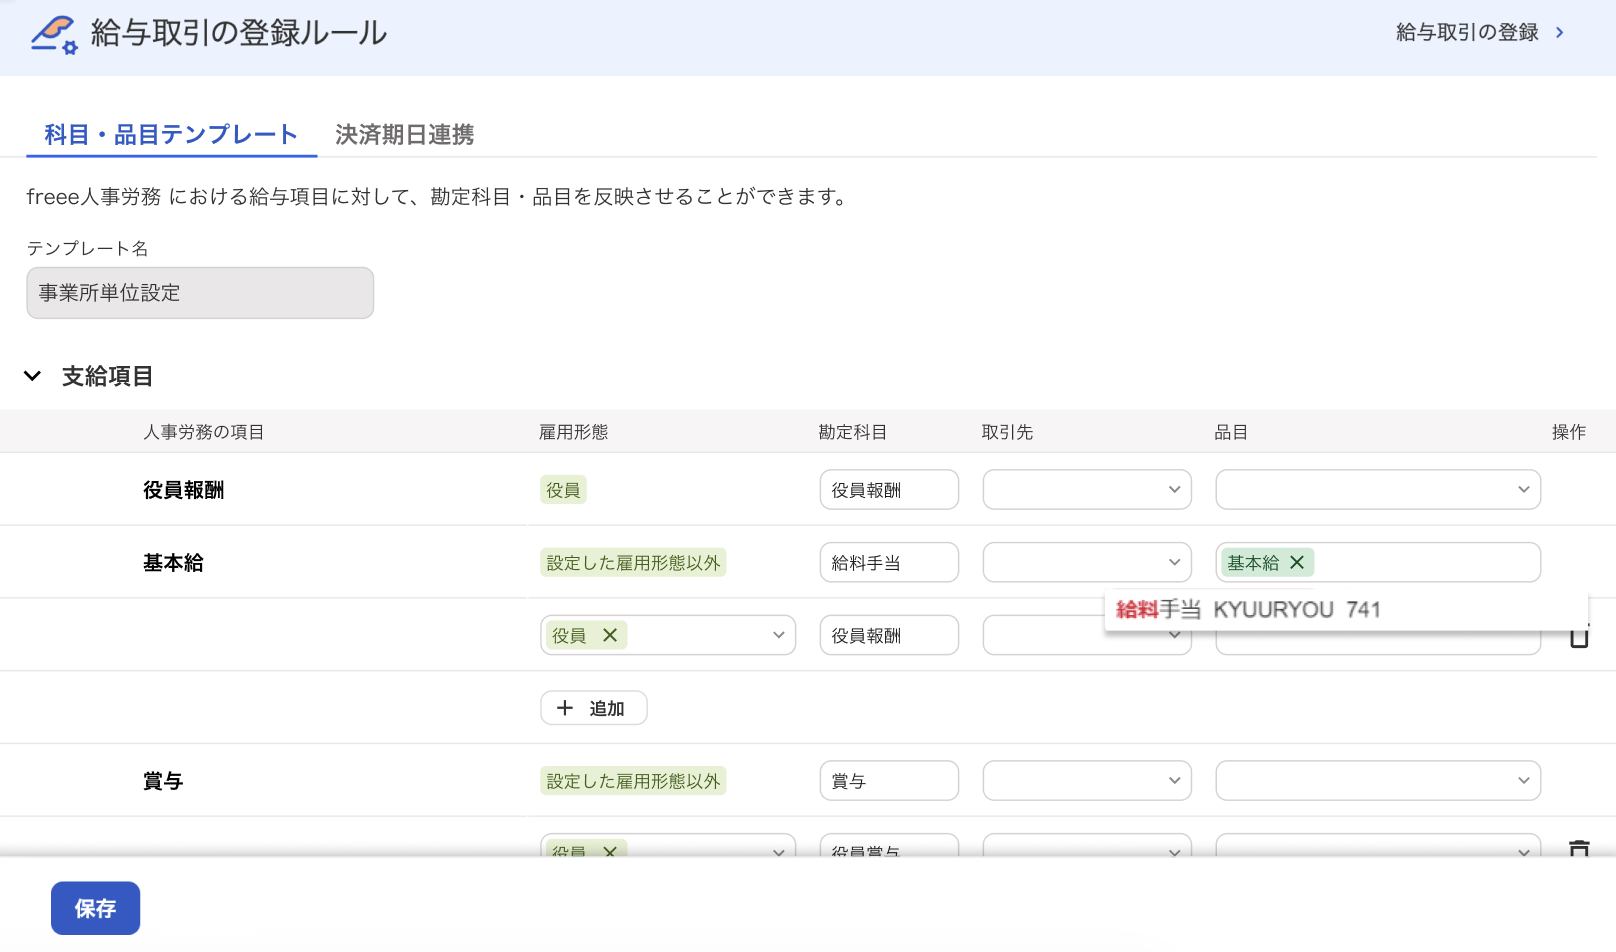Click the 賞与 row label
The width and height of the screenshot is (1616, 952).
(163, 781)
